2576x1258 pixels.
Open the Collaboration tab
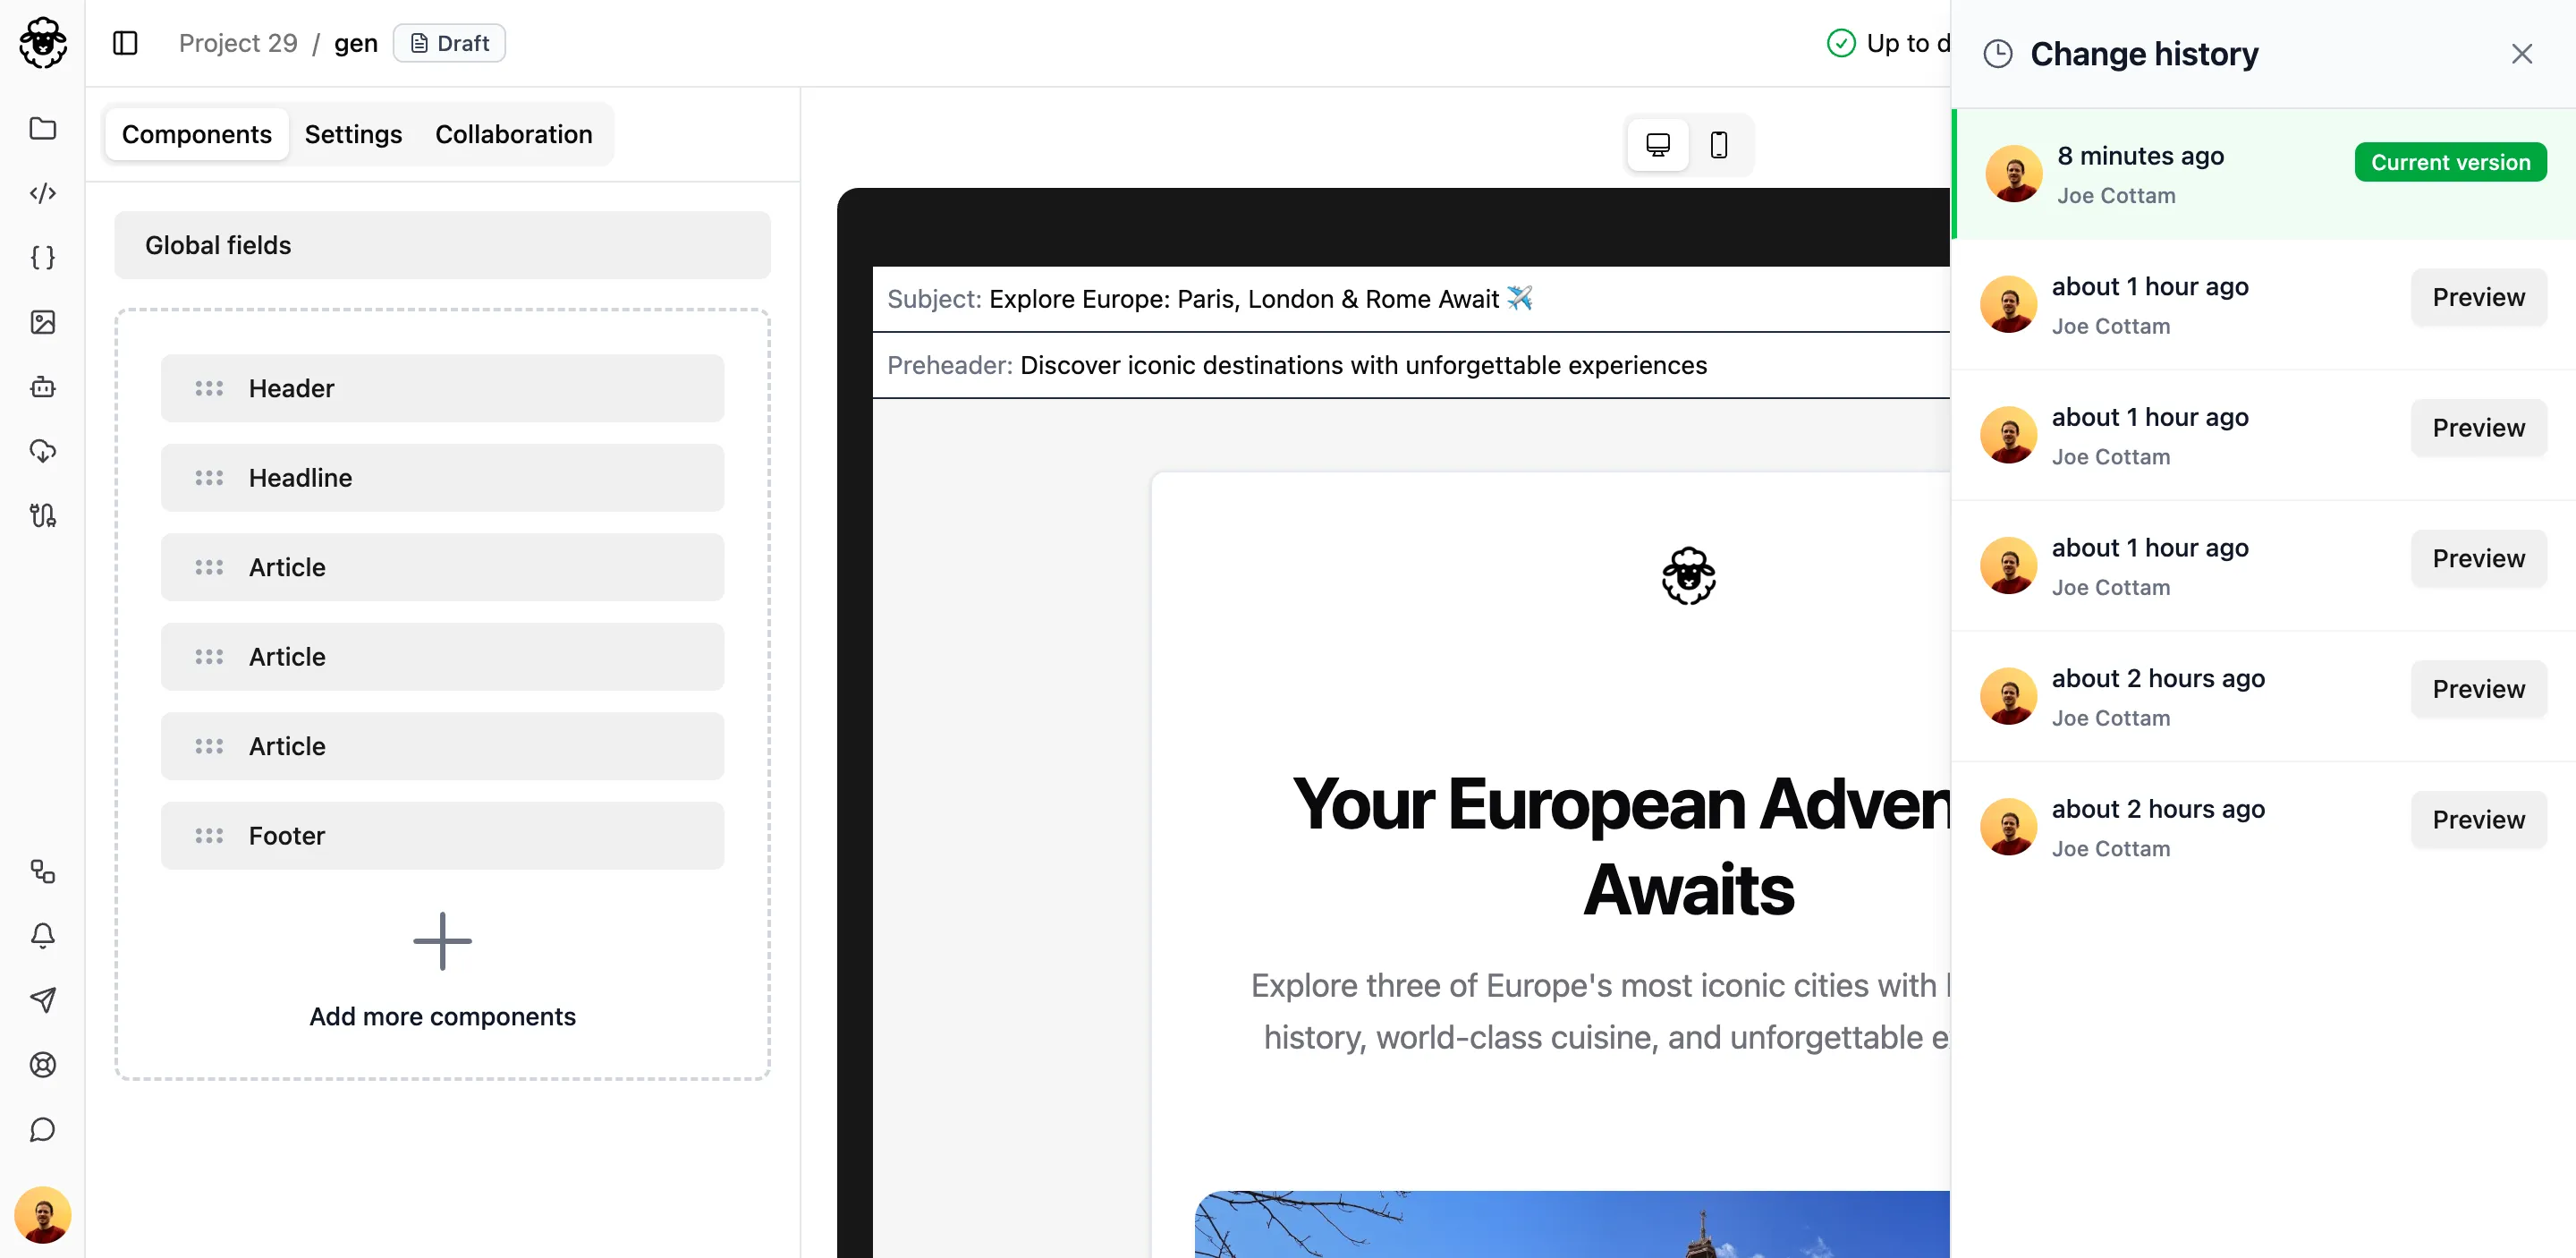point(513,134)
